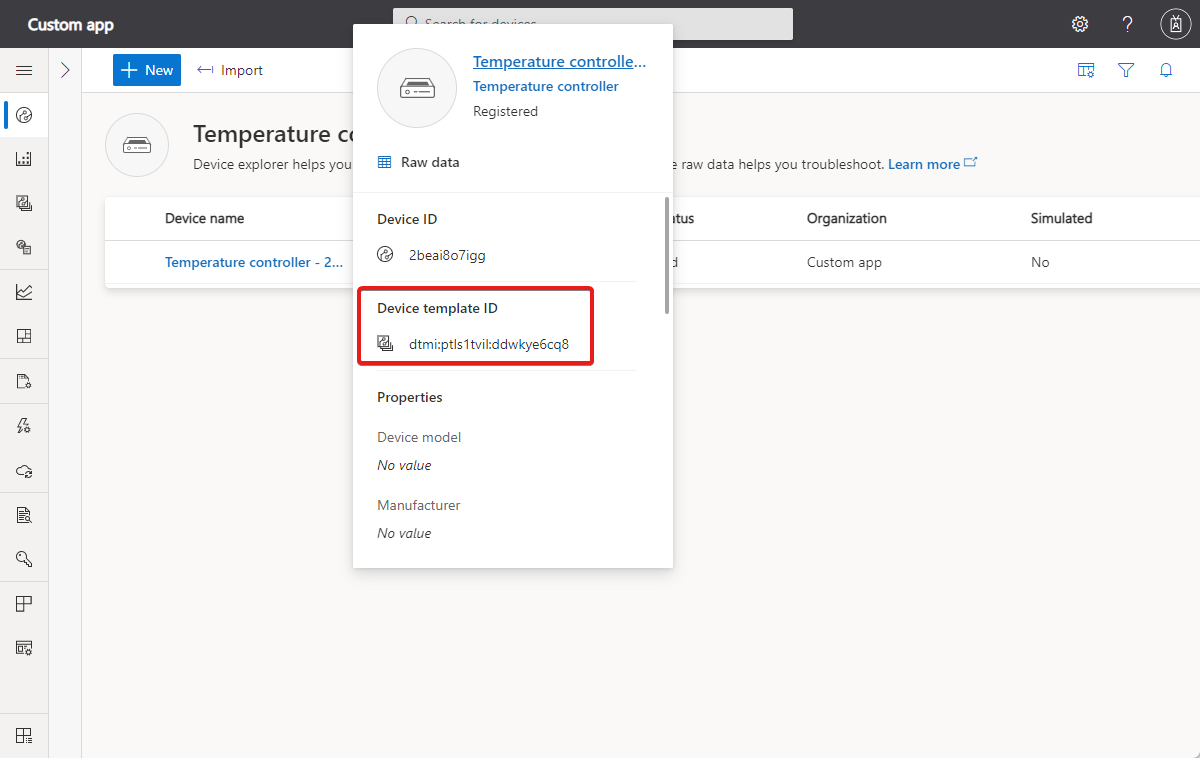The height and width of the screenshot is (758, 1200).
Task: Open Audit logs via the sidebar icon
Action: coord(24,514)
